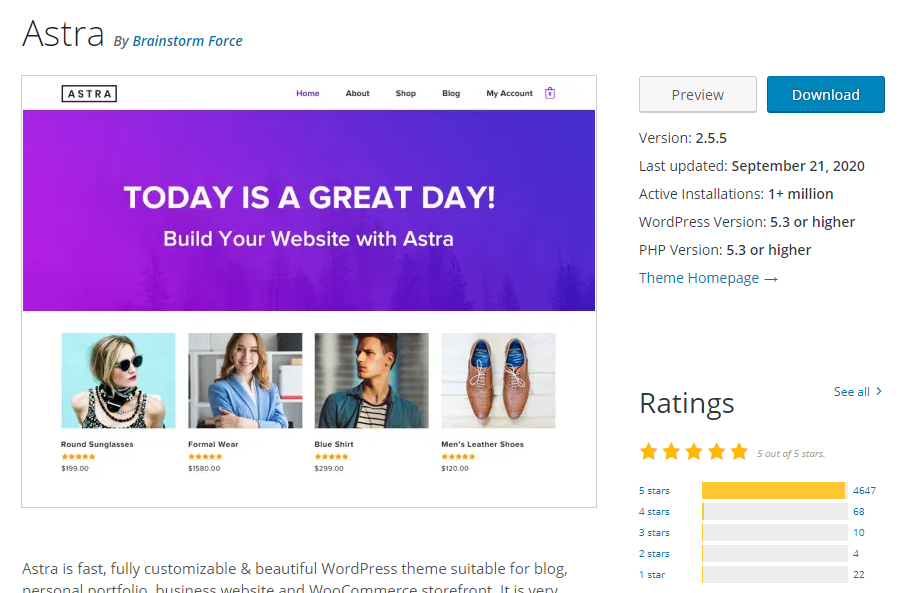The image size is (900, 593).
Task: Open the 3 stars ratings link
Action: pos(654,533)
